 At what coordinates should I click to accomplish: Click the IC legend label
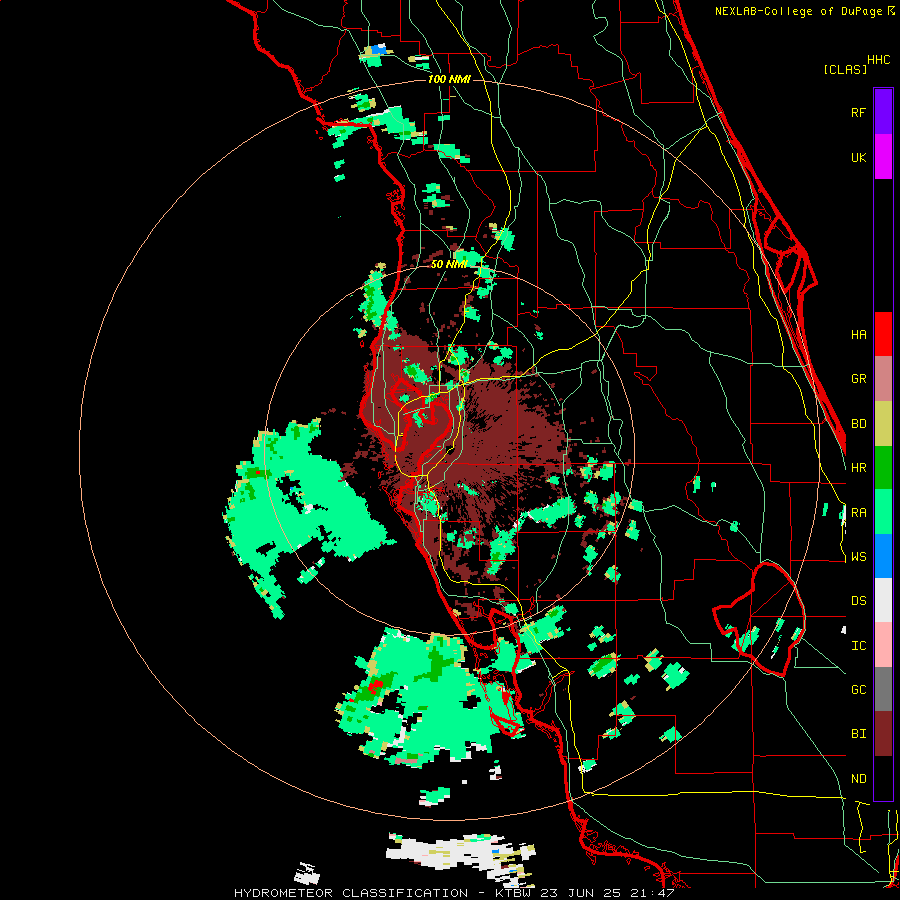click(858, 645)
